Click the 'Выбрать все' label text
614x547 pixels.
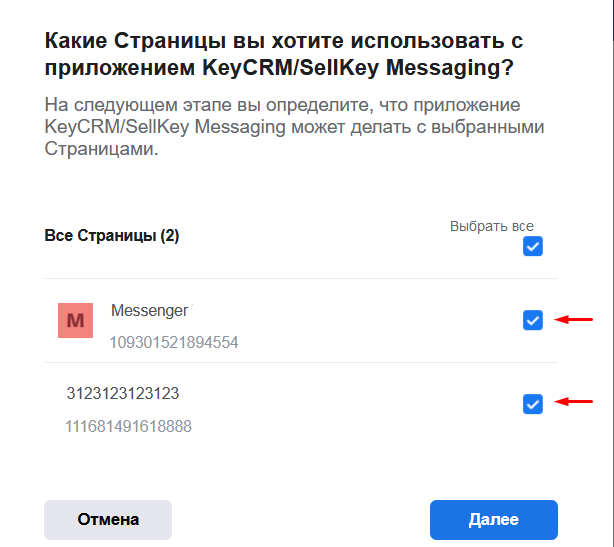(x=491, y=226)
